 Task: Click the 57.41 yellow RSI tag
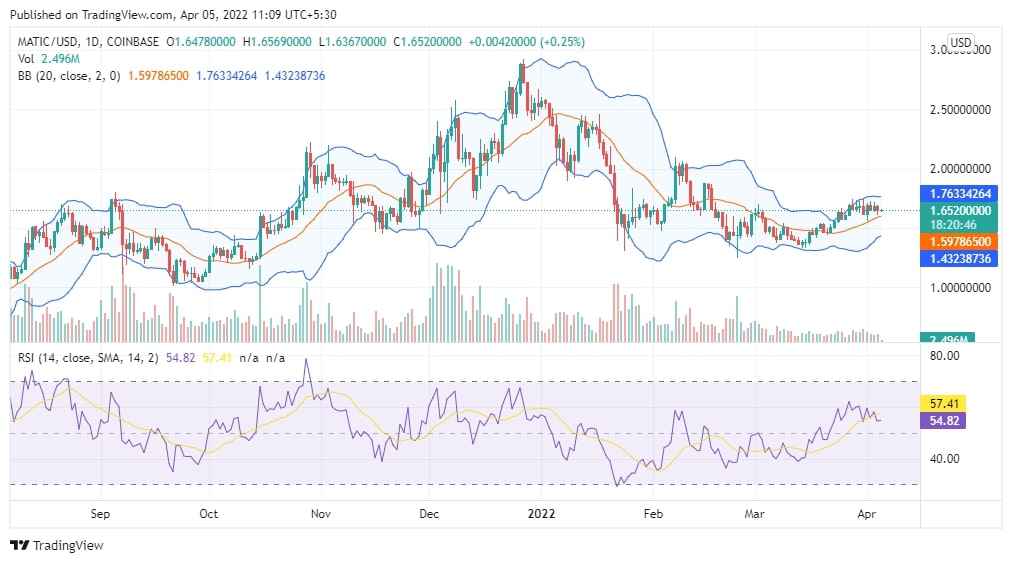(x=943, y=404)
